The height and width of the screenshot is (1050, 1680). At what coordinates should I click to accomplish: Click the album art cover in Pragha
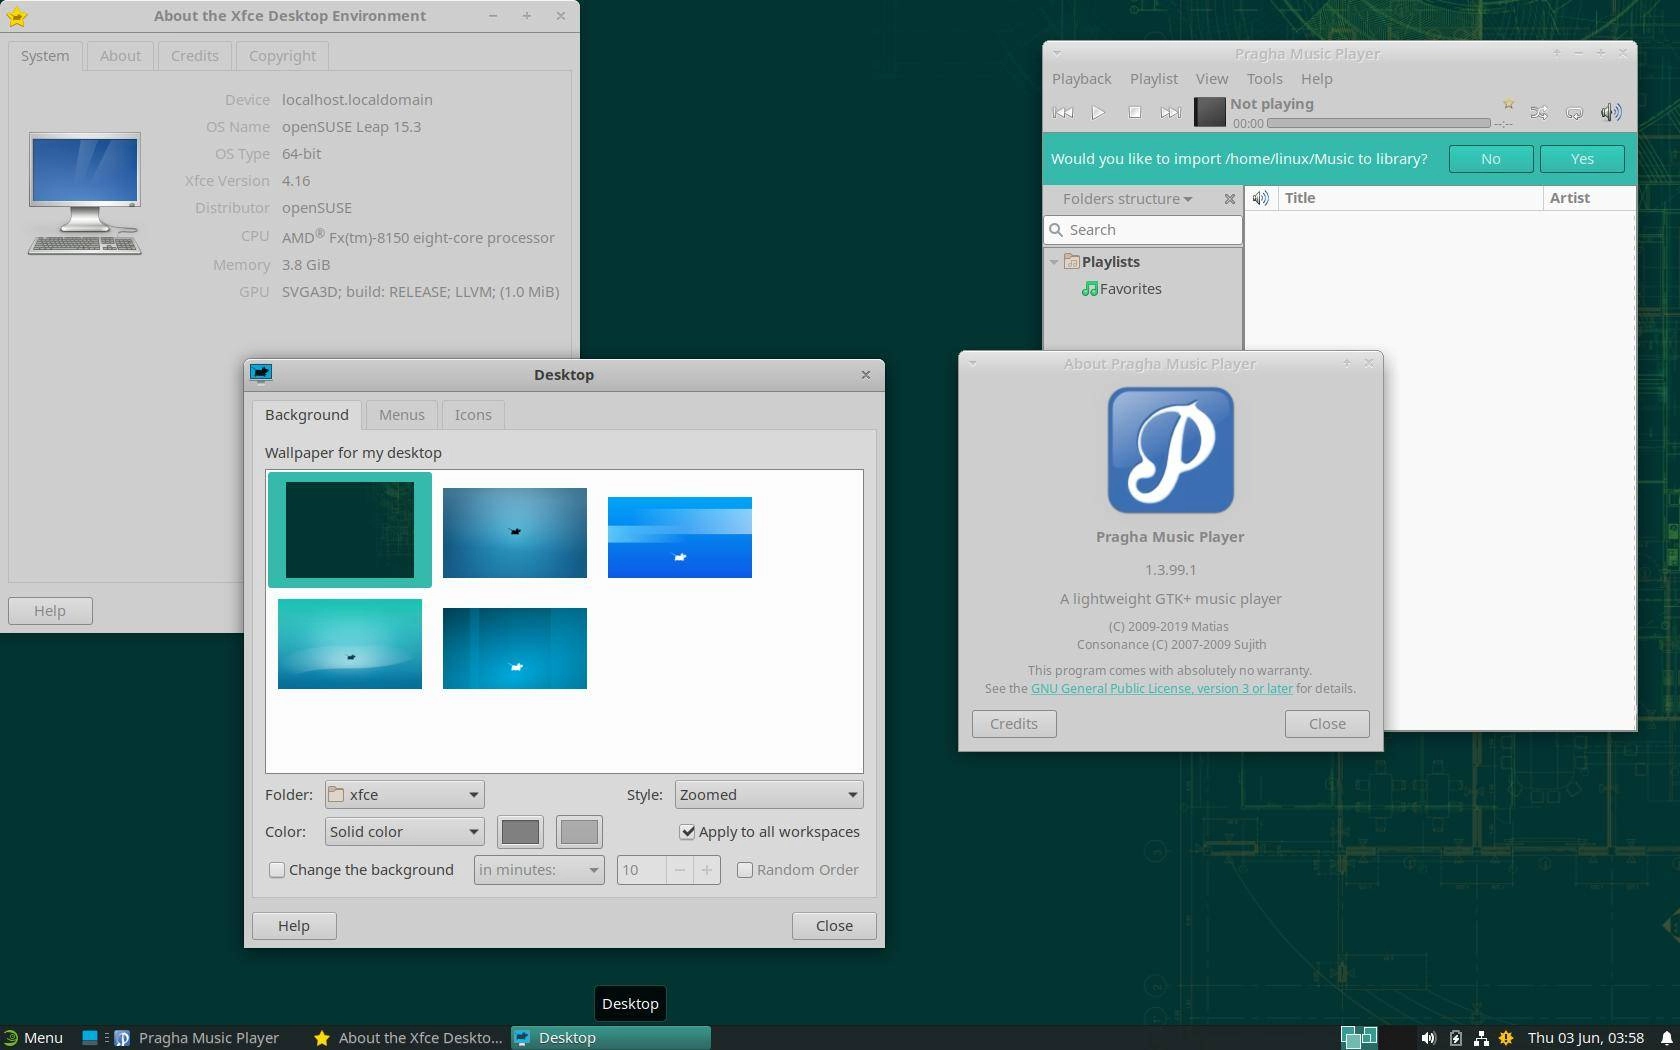coord(1209,112)
